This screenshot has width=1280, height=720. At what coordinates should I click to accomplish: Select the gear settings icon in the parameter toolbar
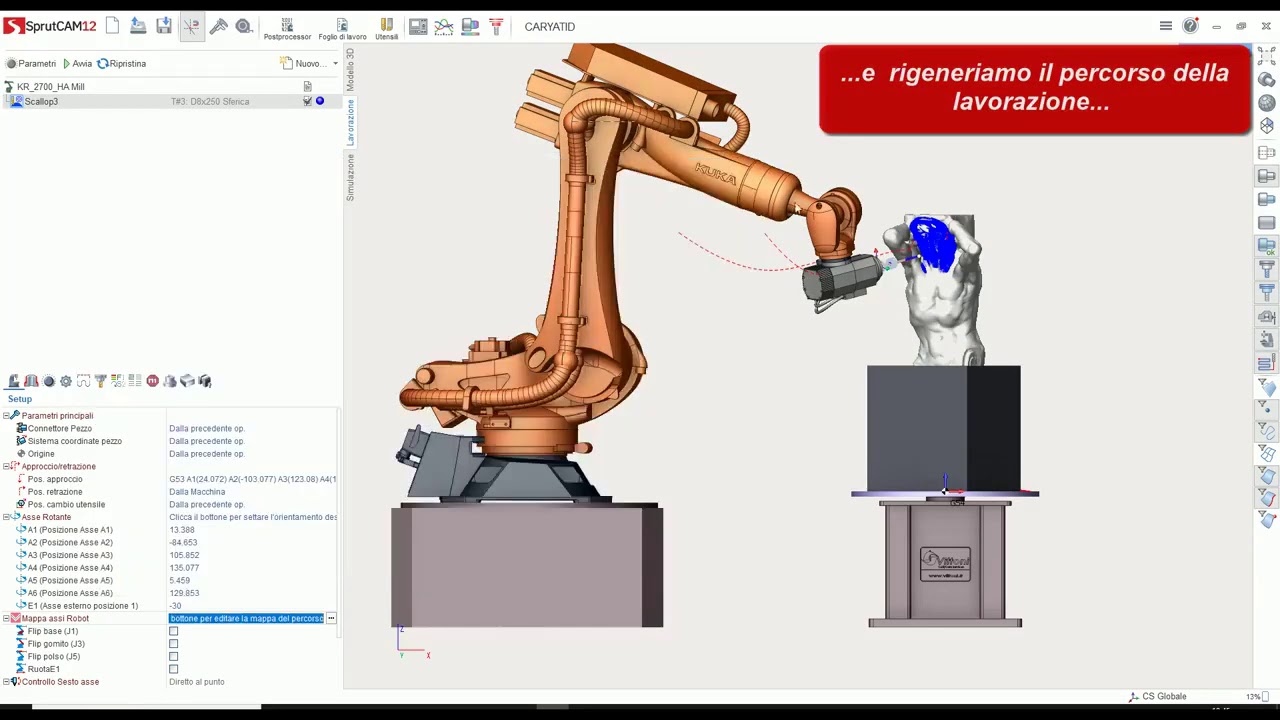point(66,381)
